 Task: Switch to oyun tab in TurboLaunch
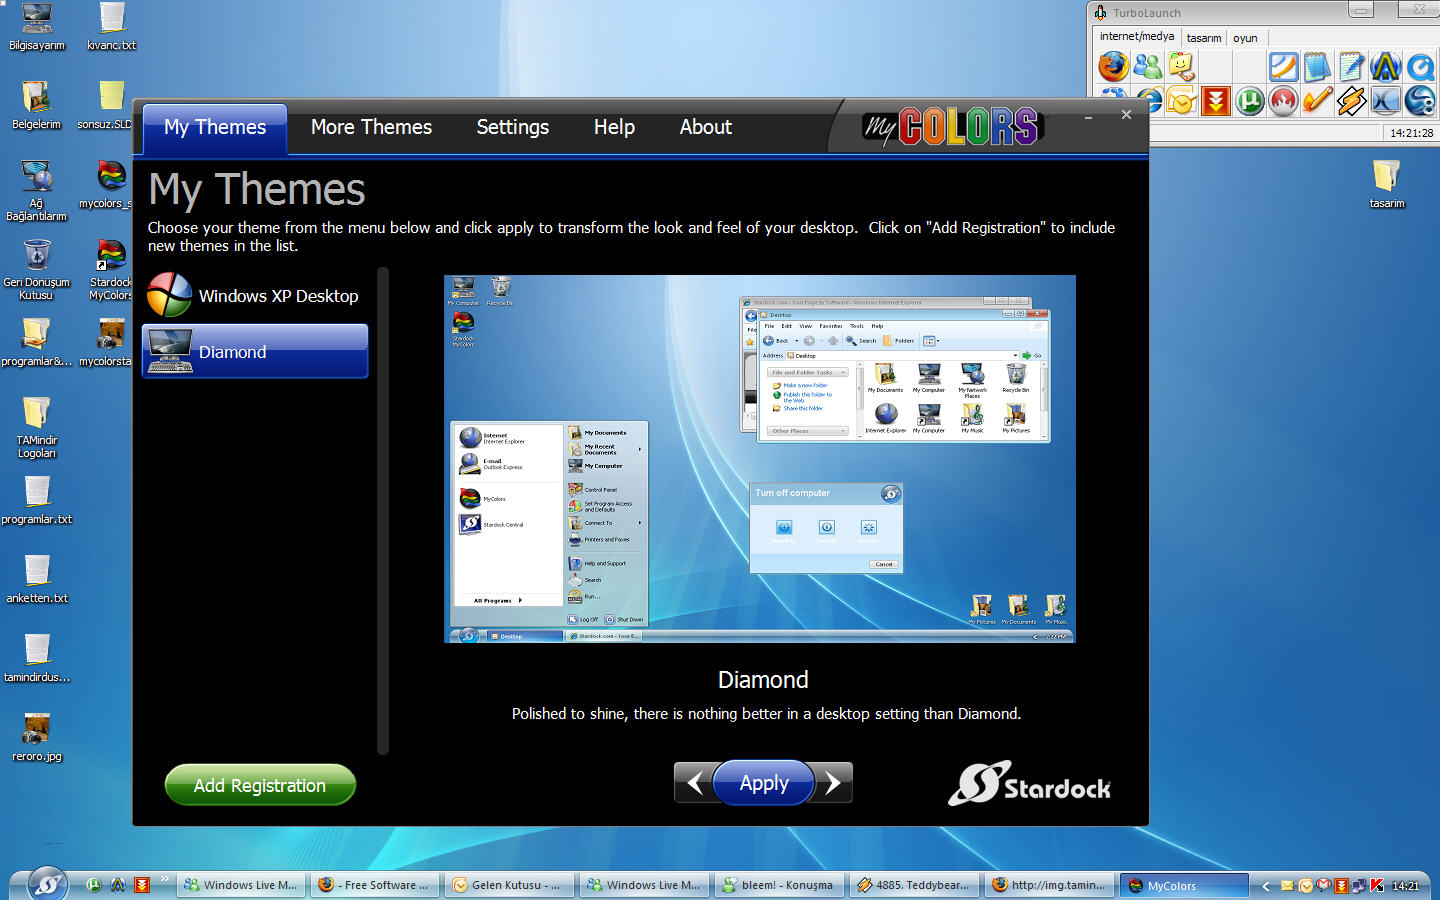coord(1245,38)
